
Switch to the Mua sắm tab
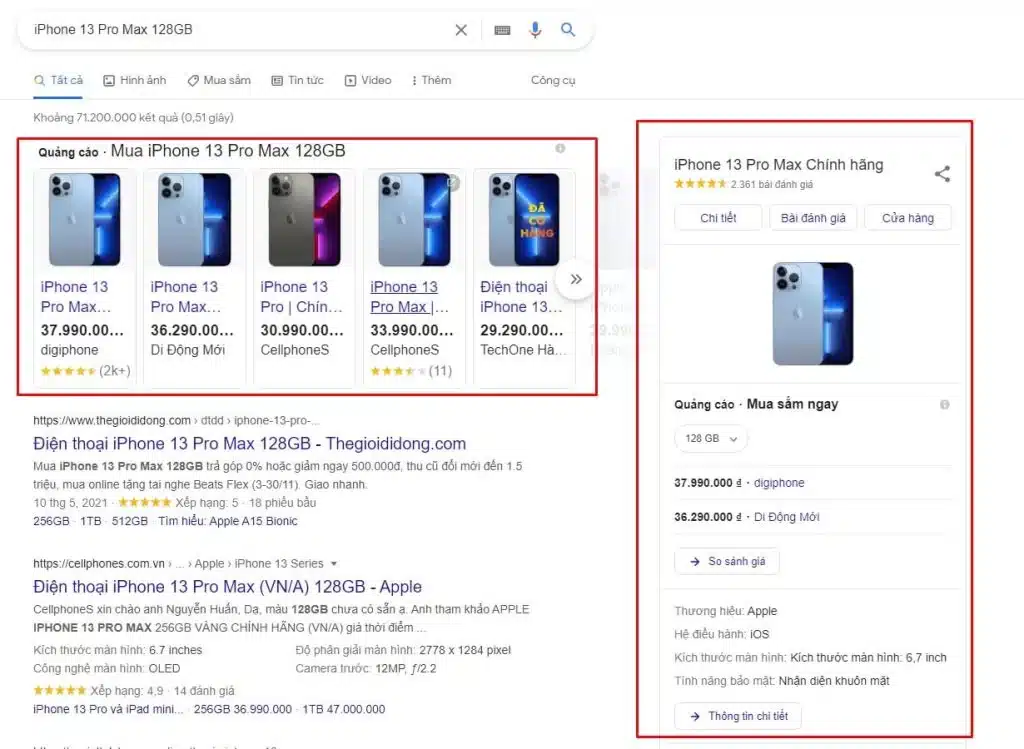click(x=219, y=80)
